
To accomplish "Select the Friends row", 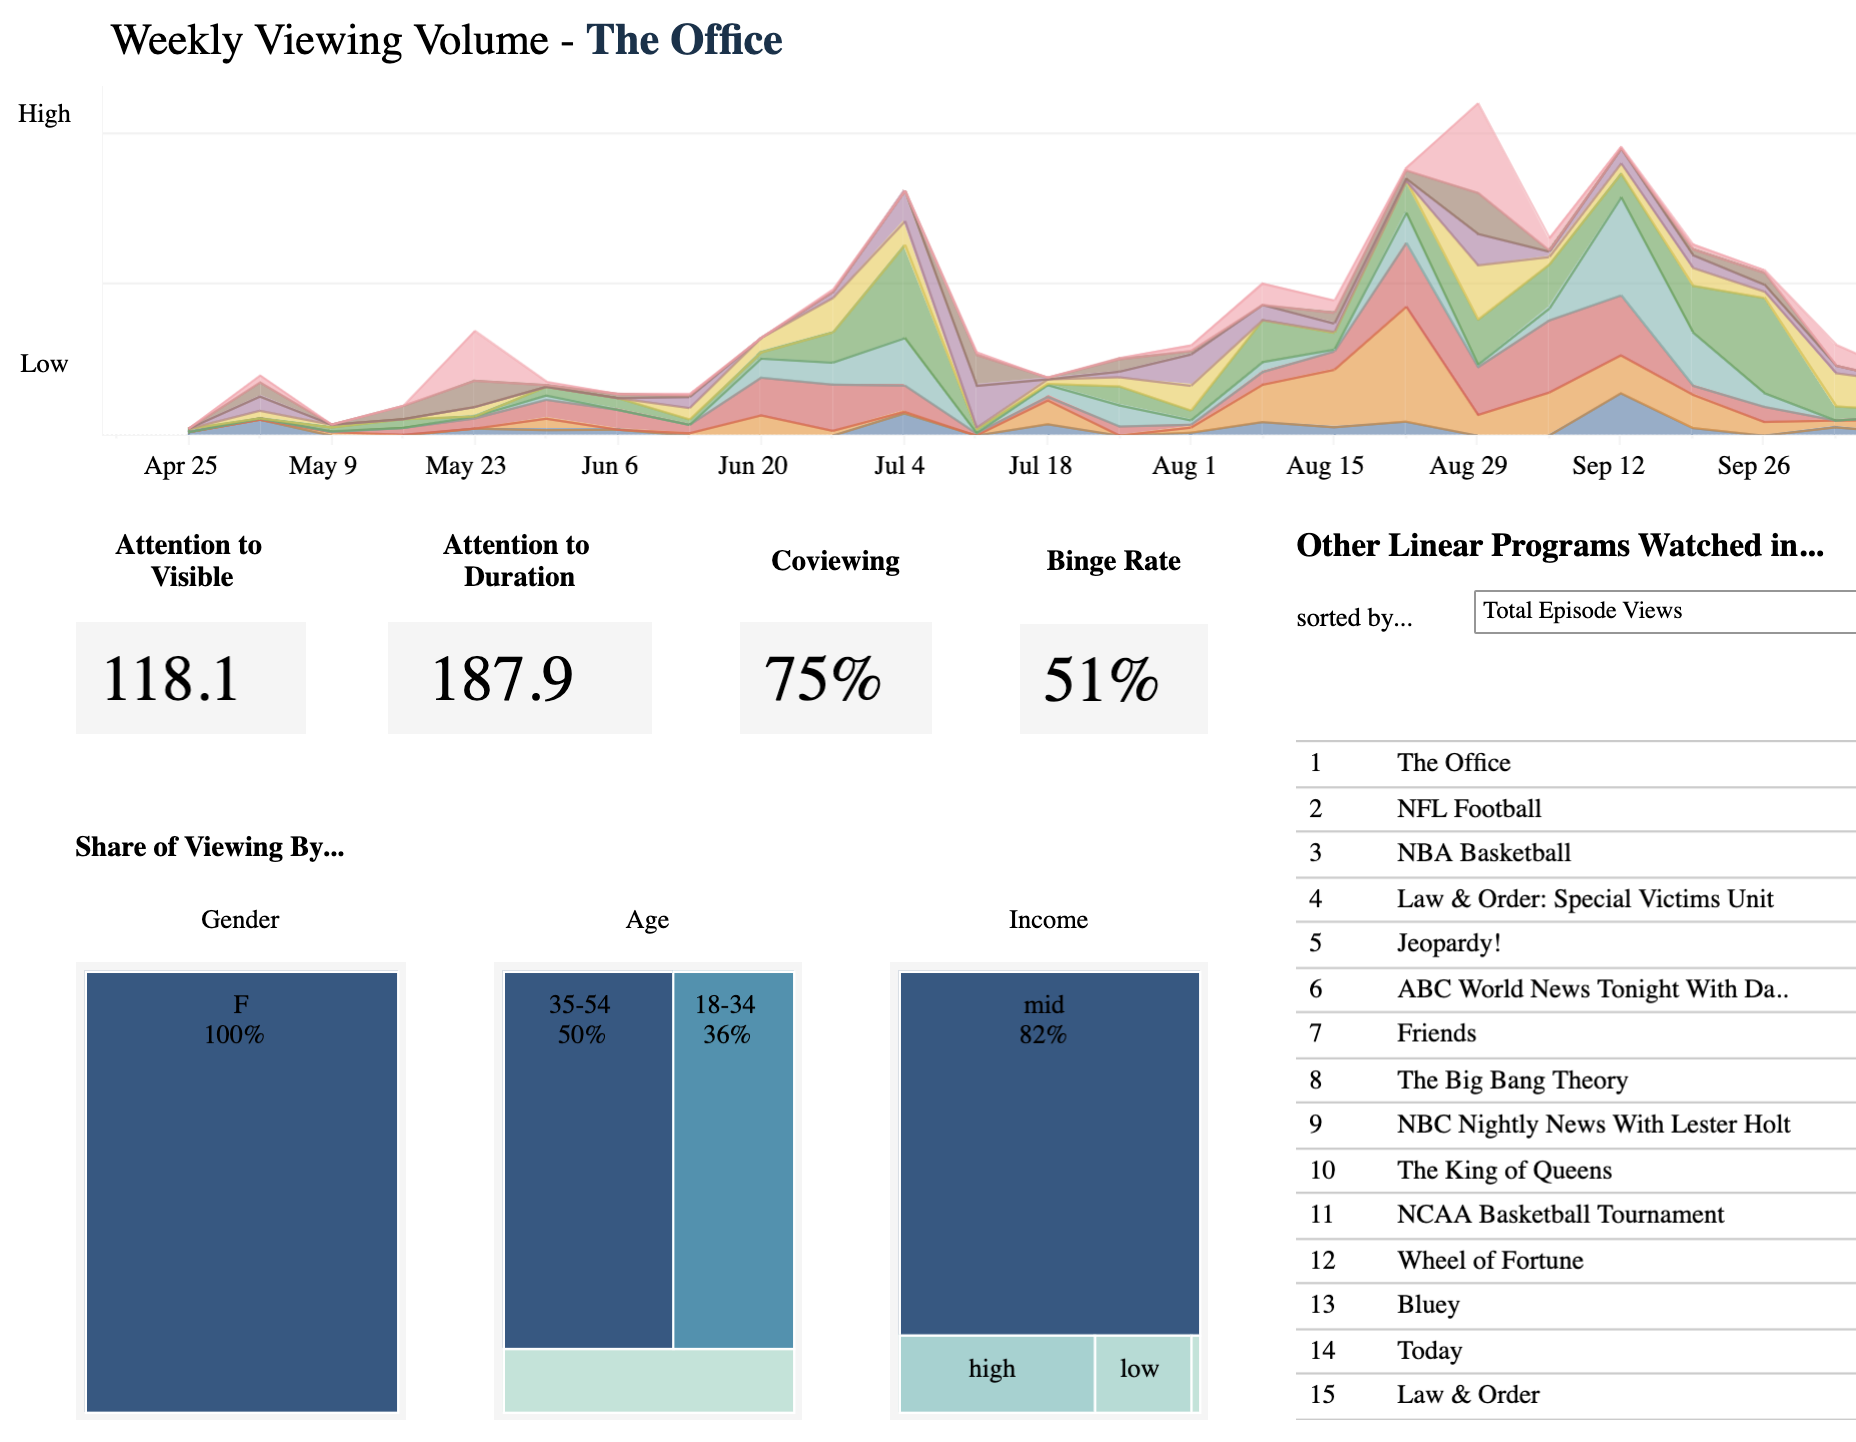I will click(1576, 1034).
